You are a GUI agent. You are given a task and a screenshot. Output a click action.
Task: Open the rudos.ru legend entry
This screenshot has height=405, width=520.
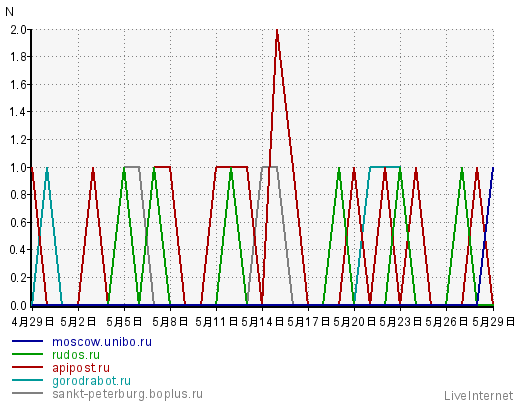(76, 355)
